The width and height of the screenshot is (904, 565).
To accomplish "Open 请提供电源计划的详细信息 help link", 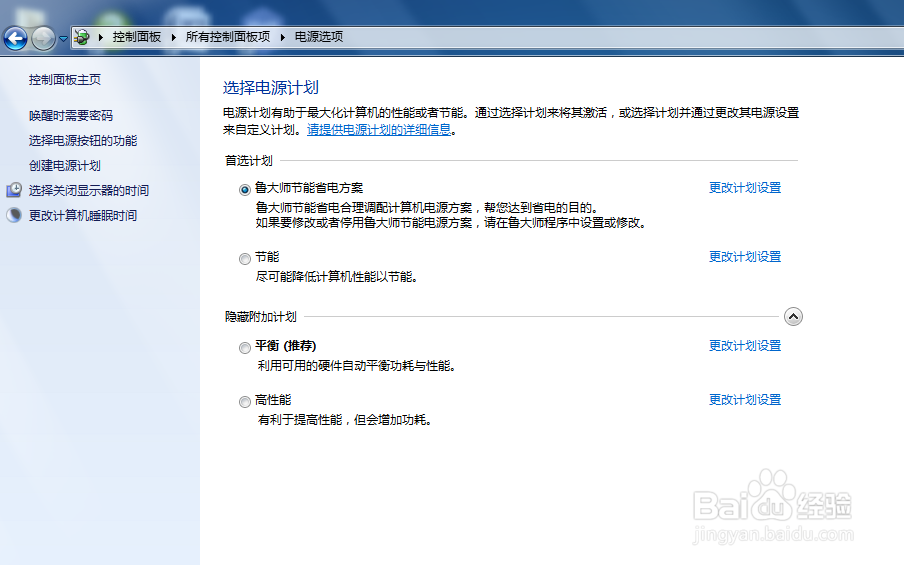I will point(379,130).
